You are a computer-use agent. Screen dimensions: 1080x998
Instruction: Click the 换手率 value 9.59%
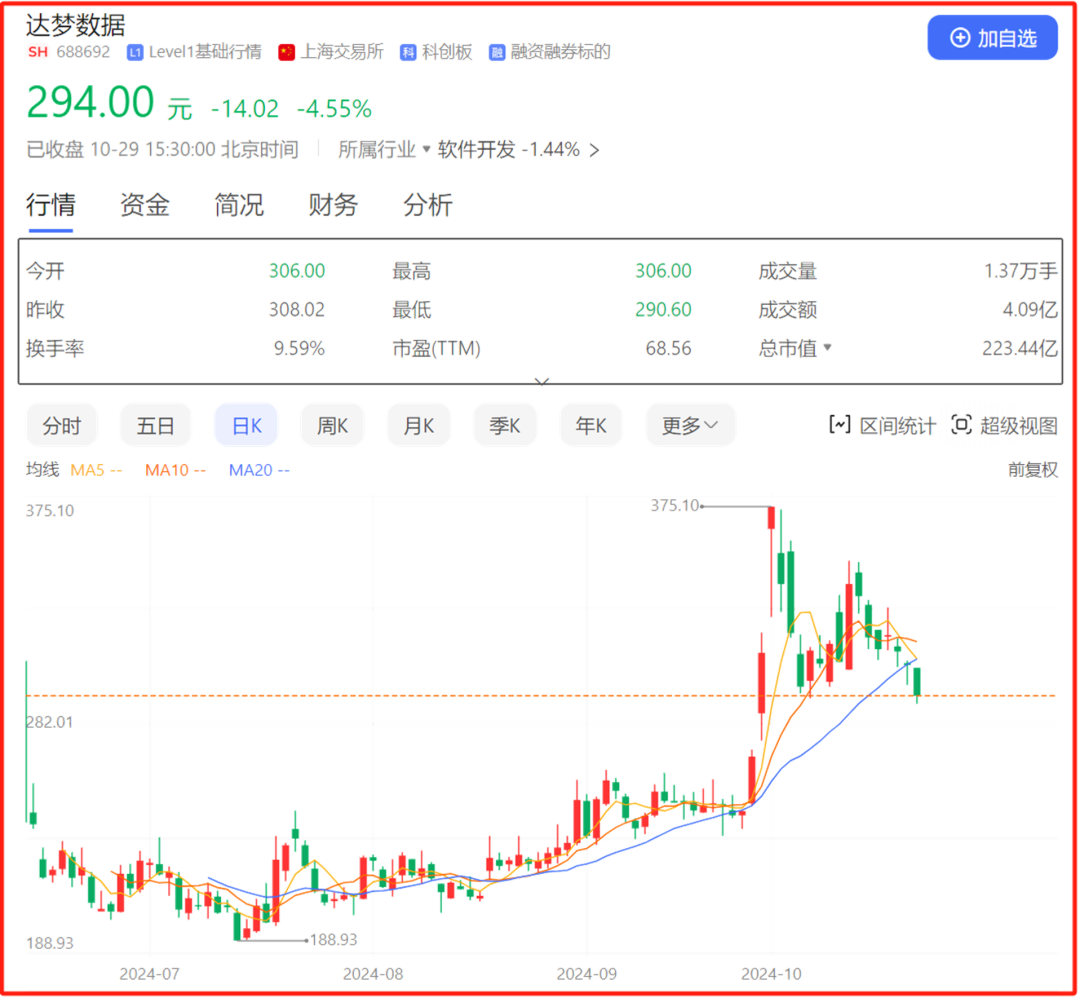(x=300, y=349)
